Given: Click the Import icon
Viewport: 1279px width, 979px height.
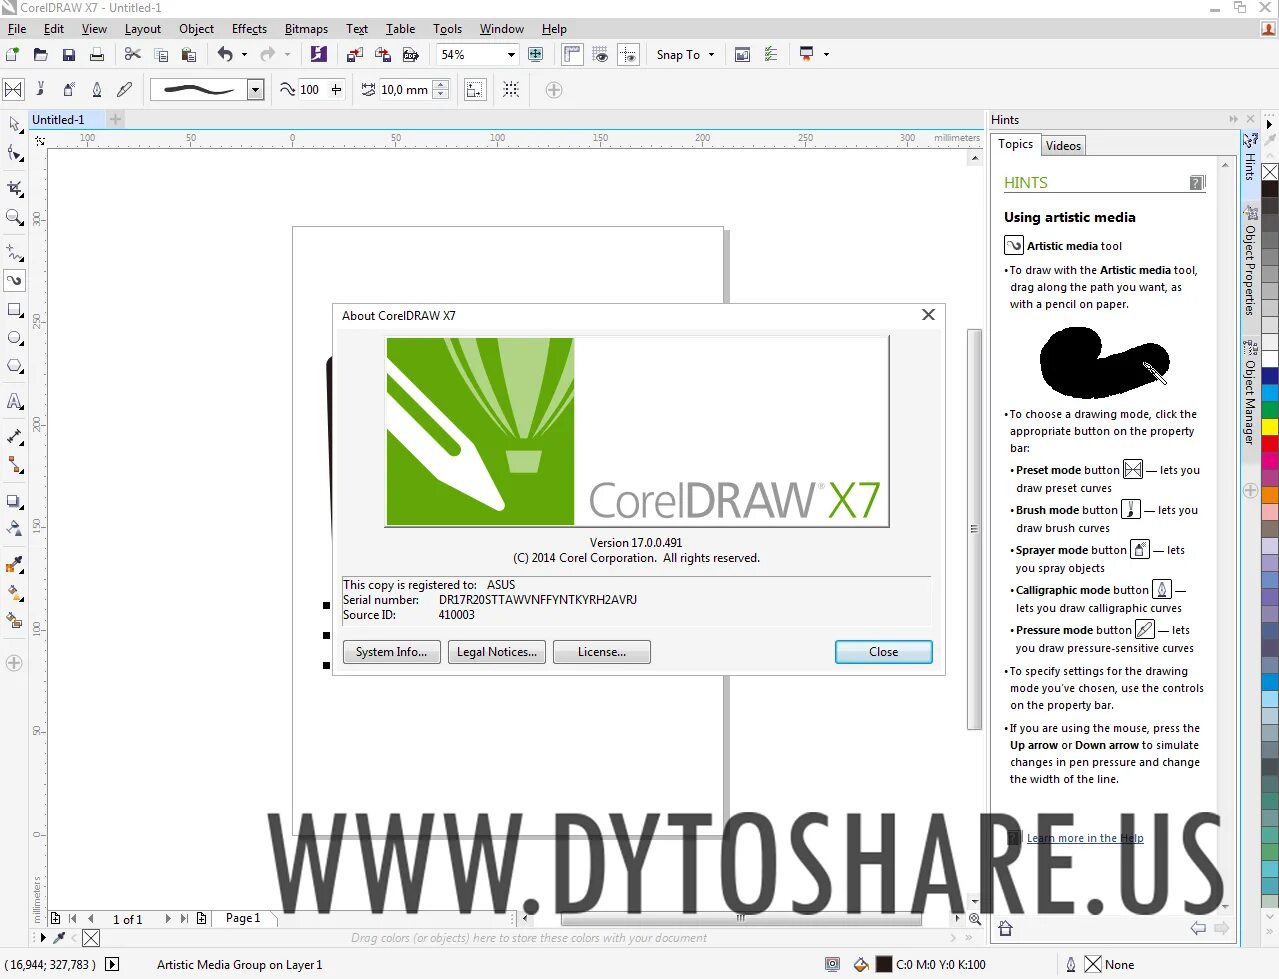Looking at the screenshot, I should click(x=354, y=54).
